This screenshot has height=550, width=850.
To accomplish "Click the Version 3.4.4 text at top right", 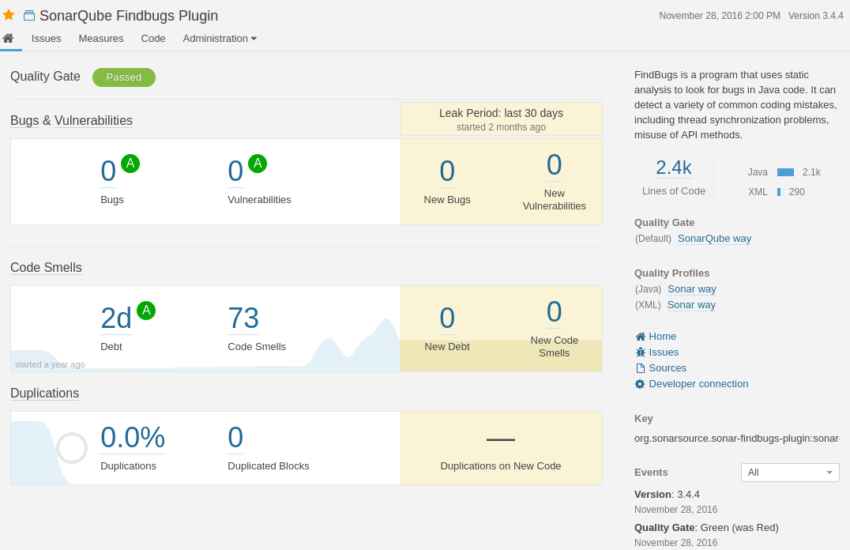I will (x=815, y=16).
